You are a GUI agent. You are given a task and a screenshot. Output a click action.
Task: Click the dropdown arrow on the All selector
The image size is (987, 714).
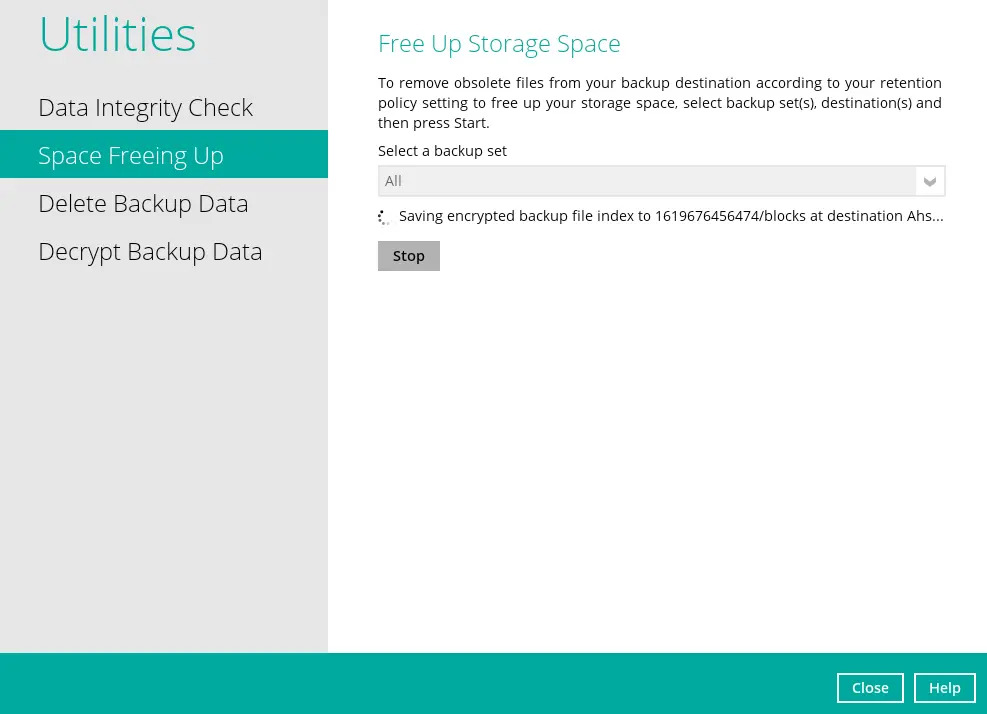coord(929,181)
